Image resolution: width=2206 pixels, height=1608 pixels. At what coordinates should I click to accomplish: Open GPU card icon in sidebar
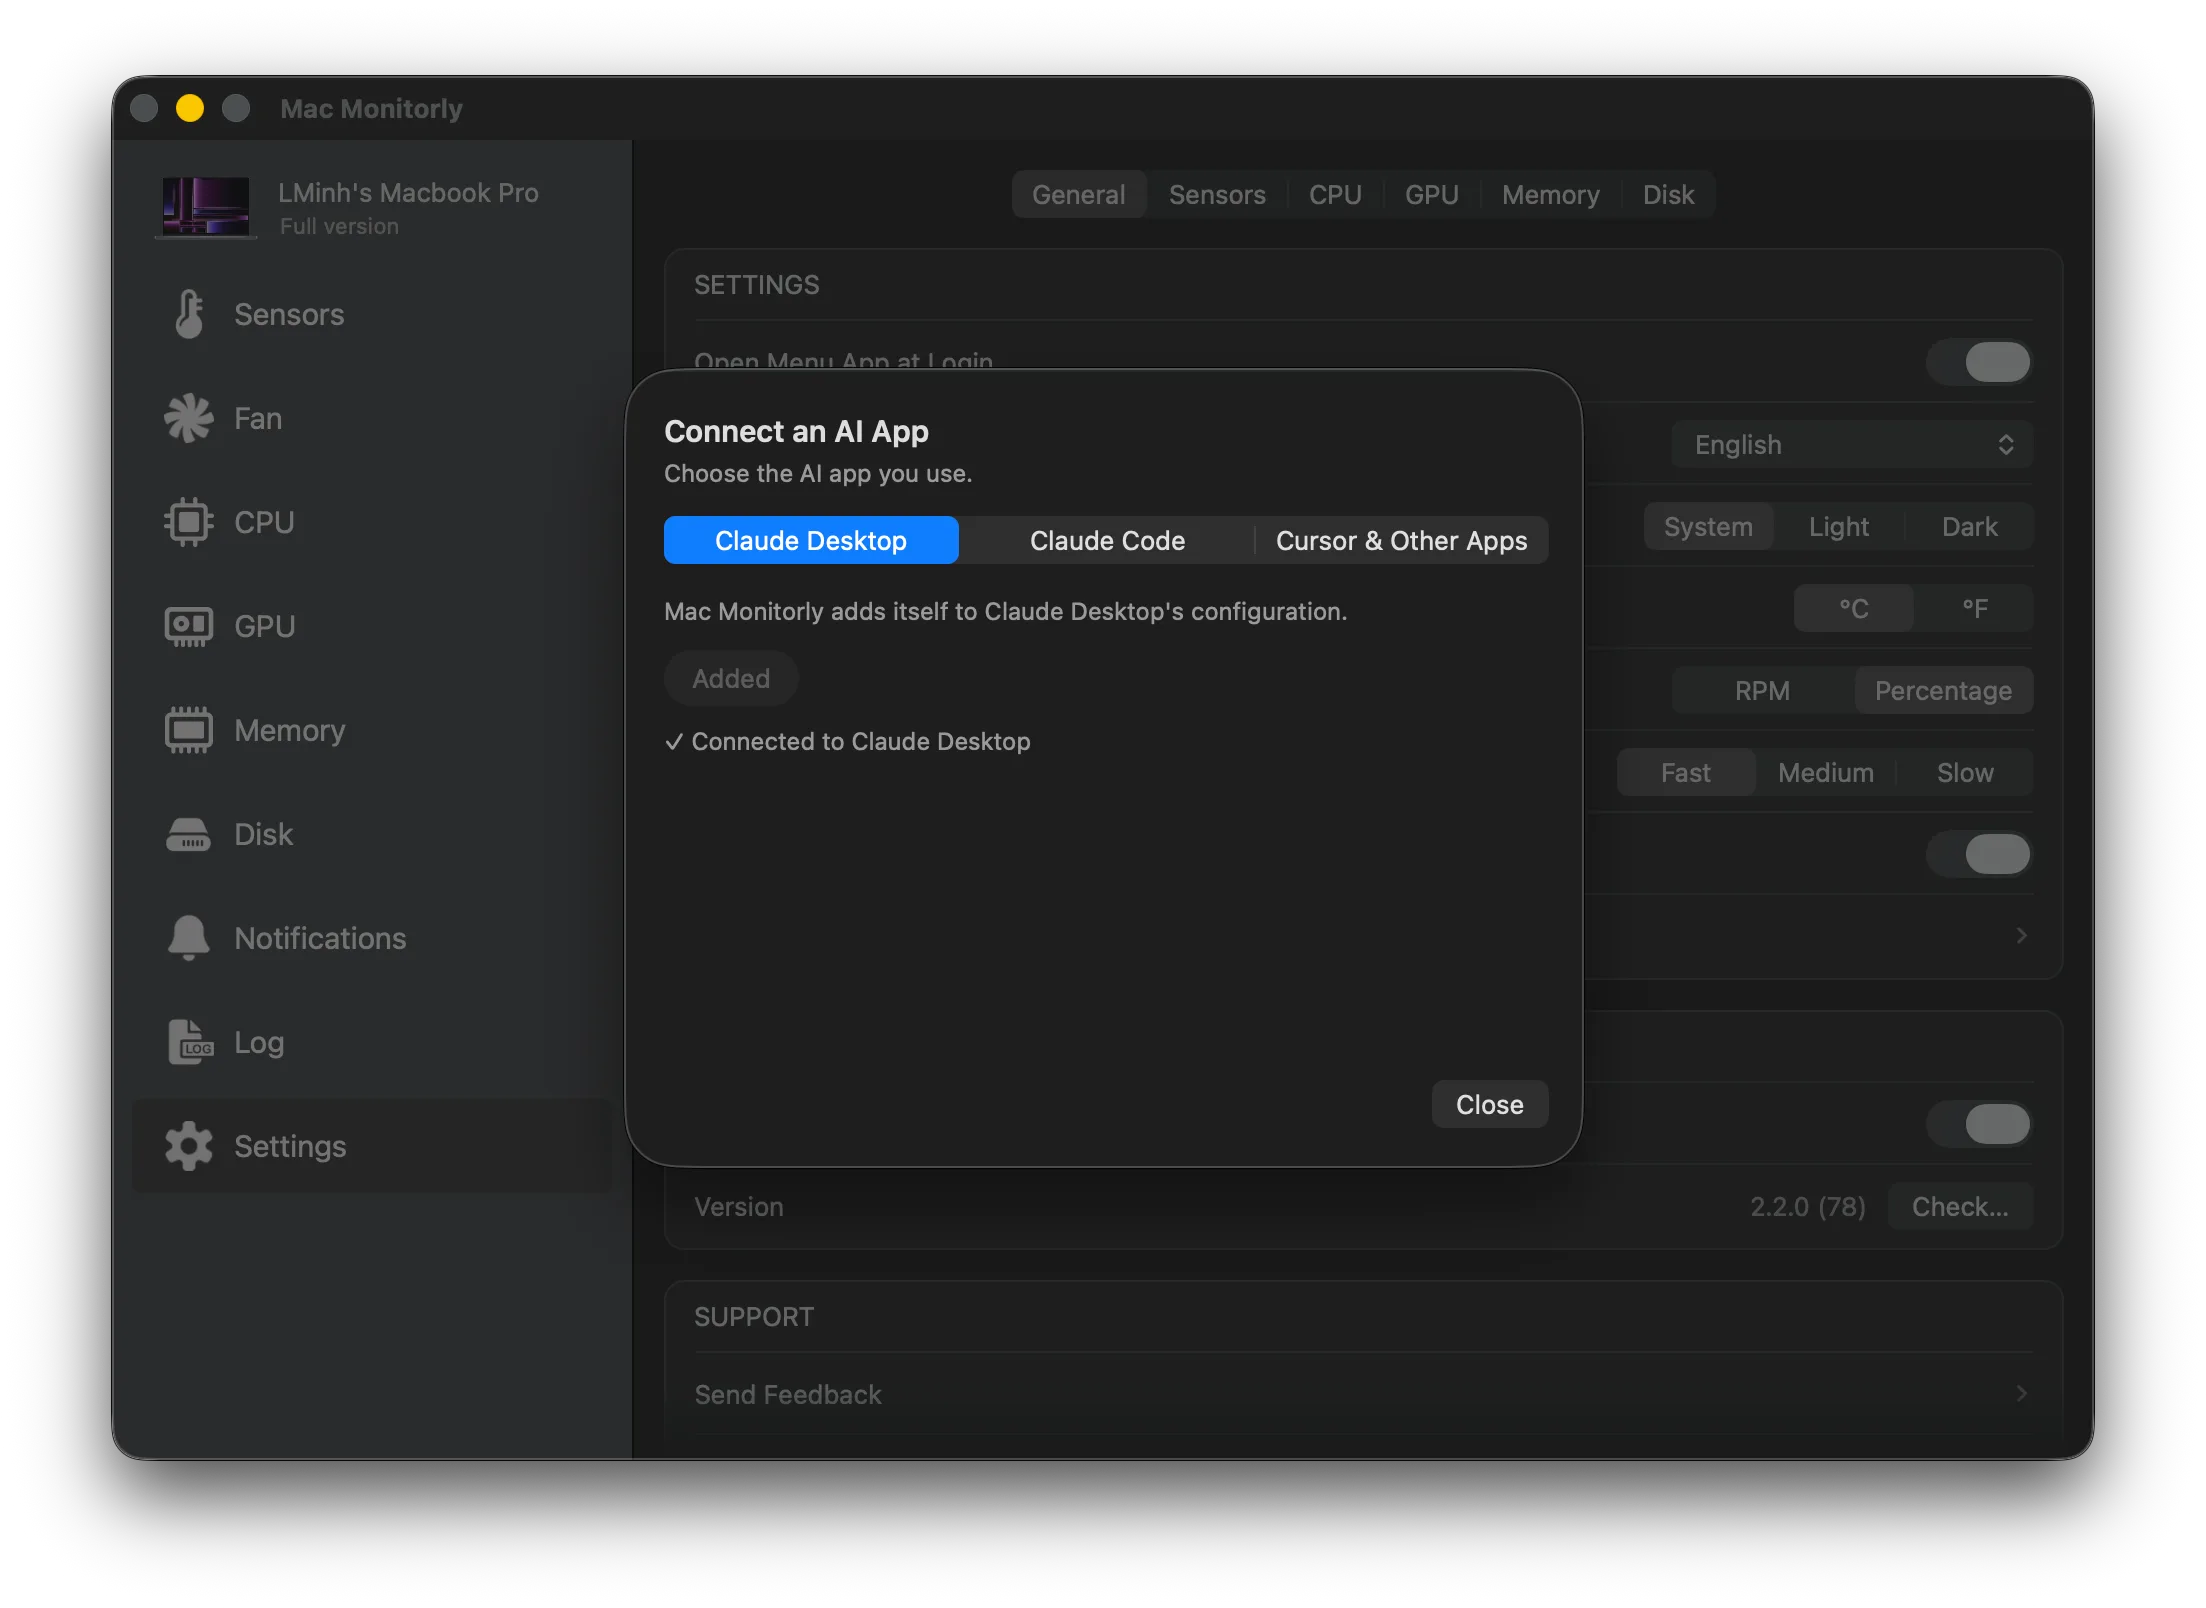coord(189,626)
